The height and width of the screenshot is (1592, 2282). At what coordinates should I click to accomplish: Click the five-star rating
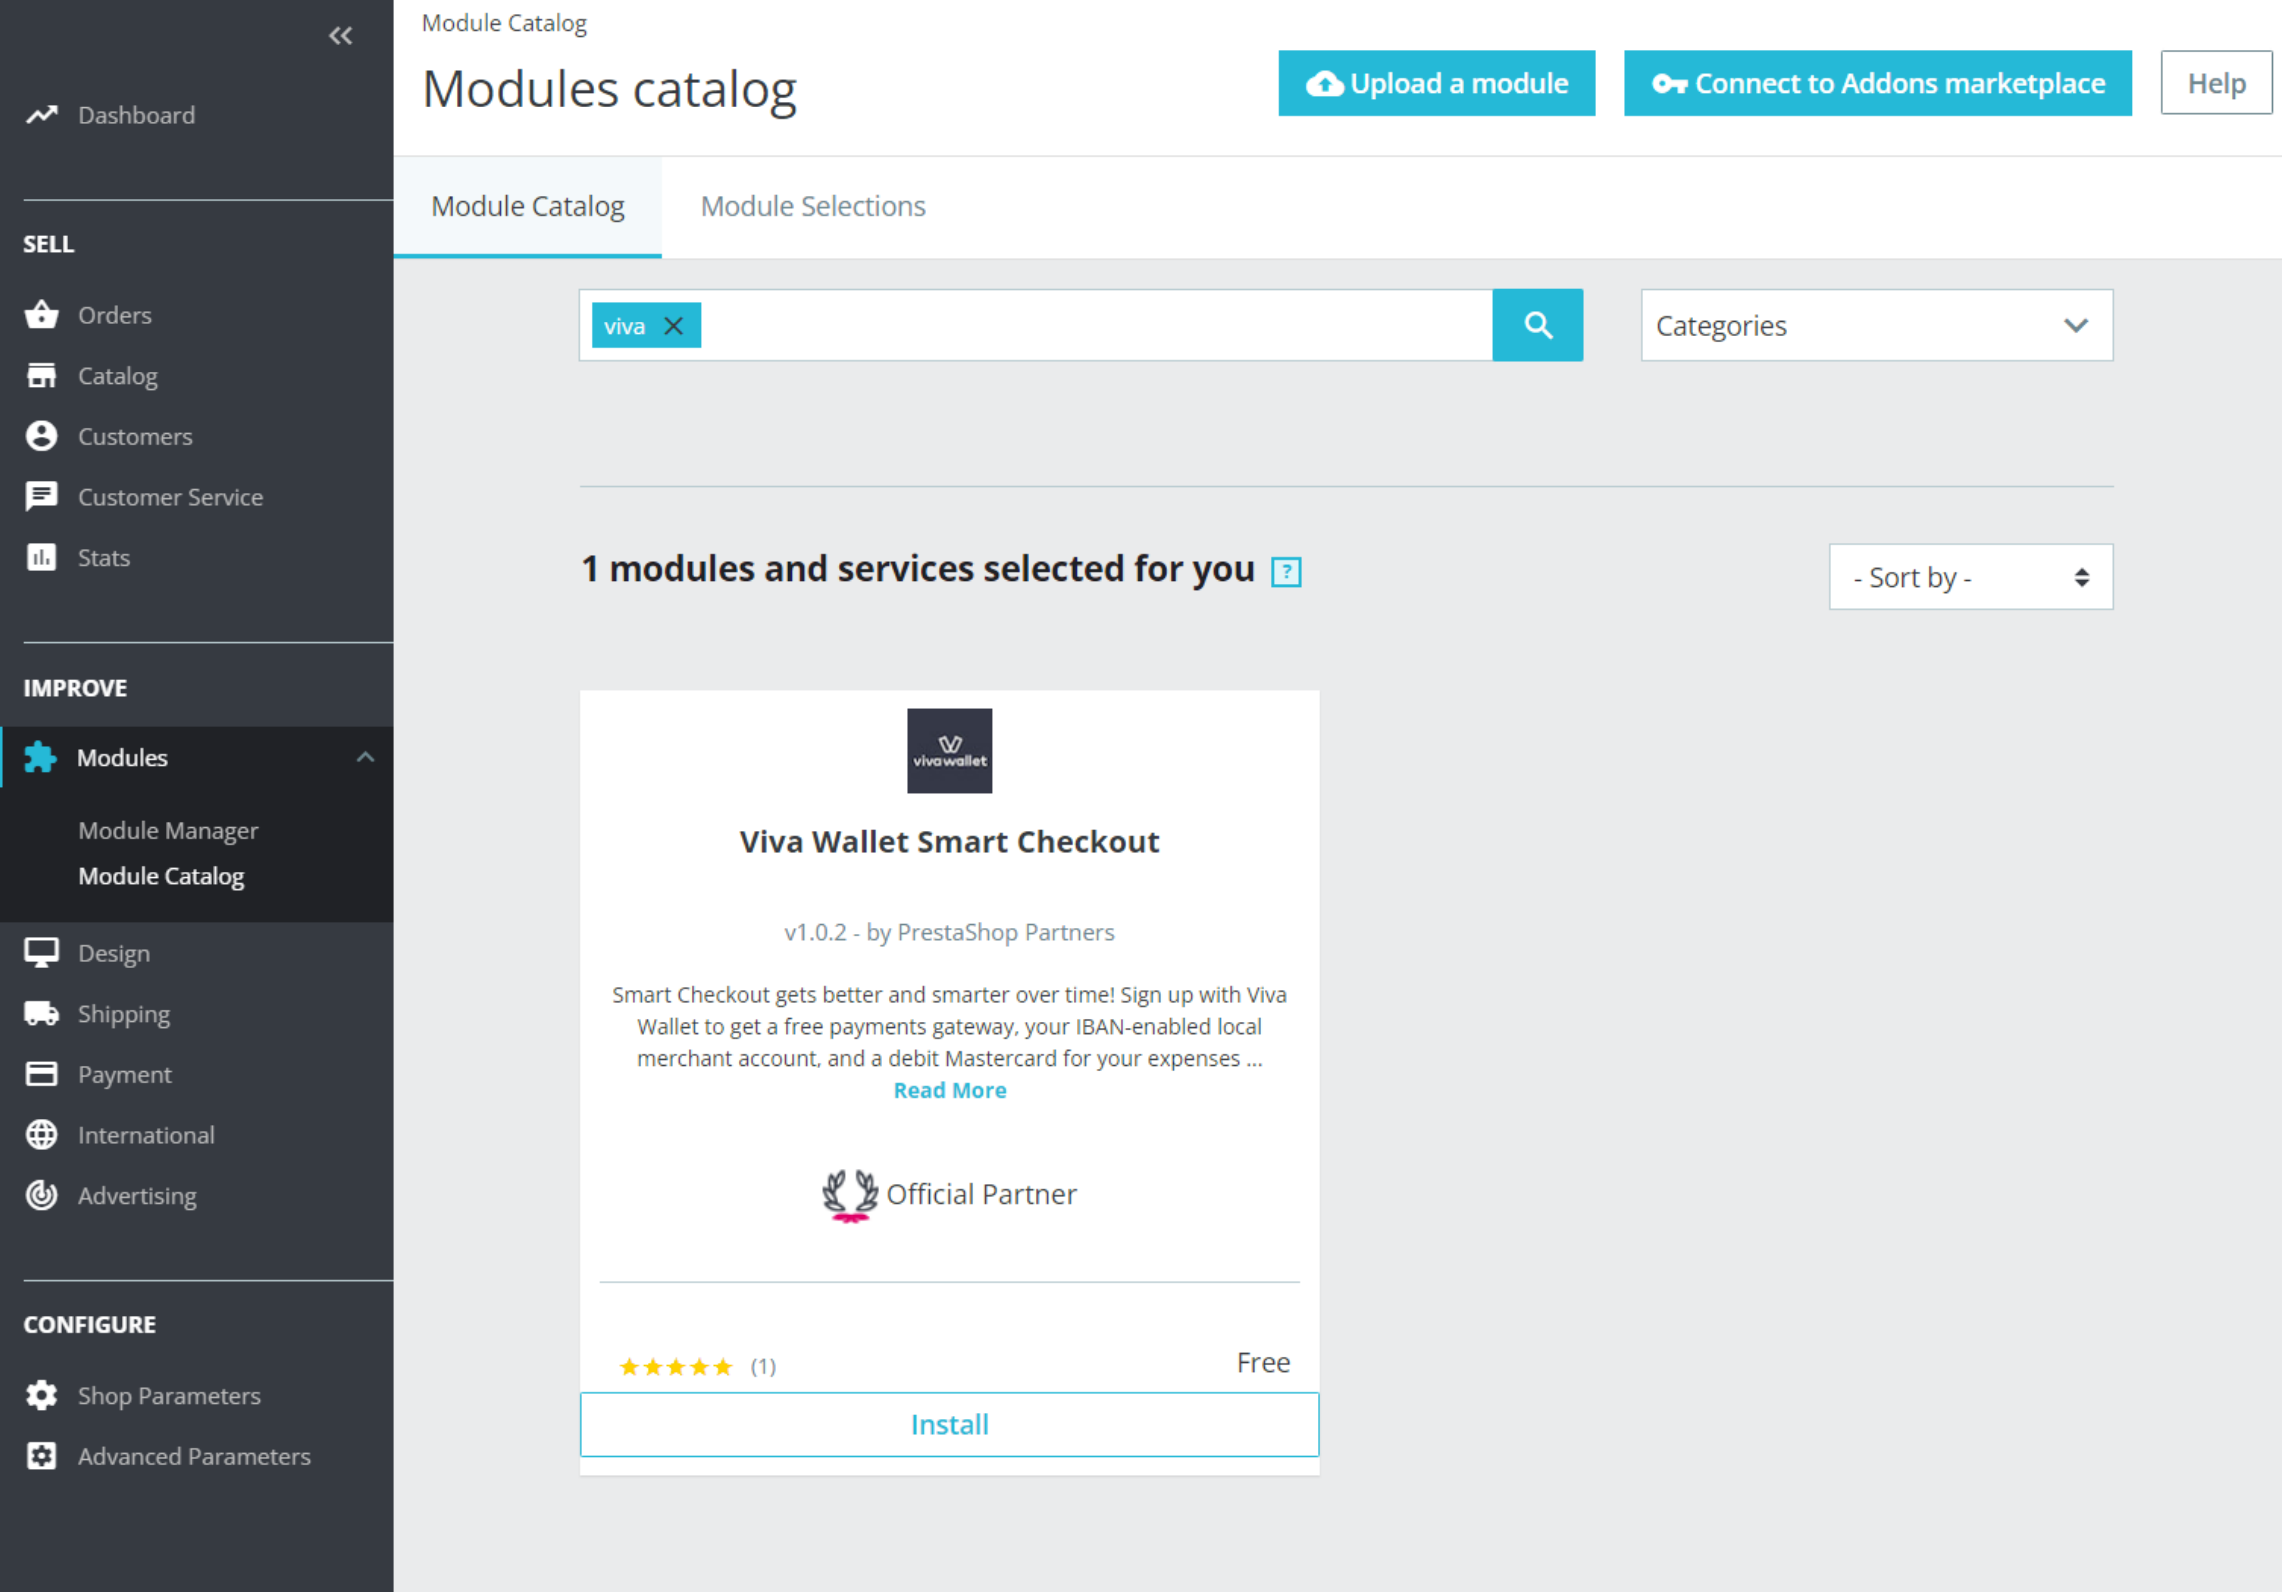tap(676, 1366)
